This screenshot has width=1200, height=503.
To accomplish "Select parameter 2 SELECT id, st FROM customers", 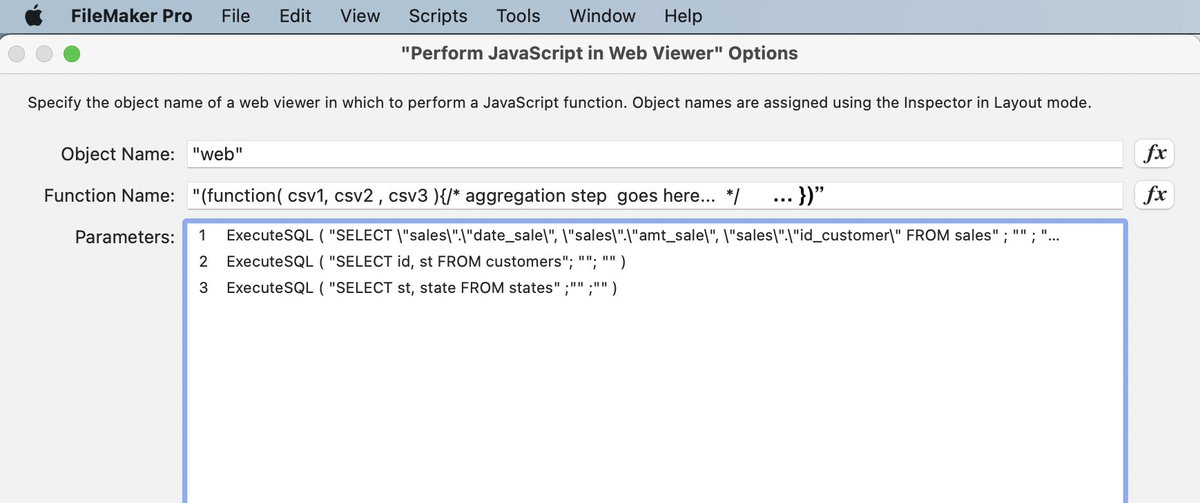I will (x=655, y=262).
